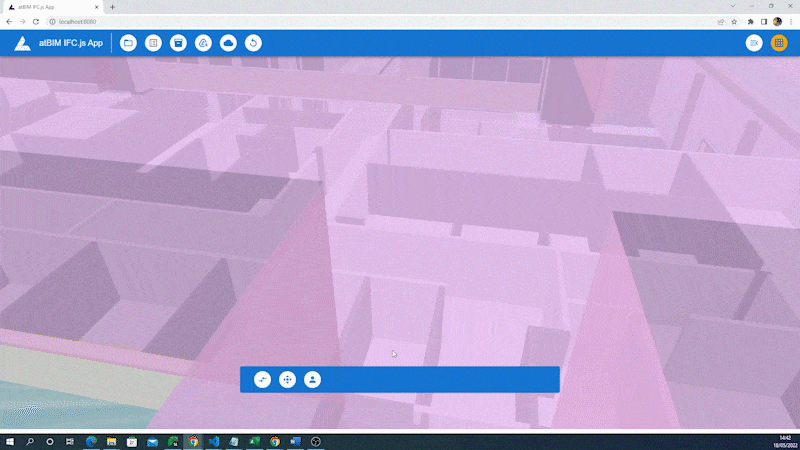The width and height of the screenshot is (800, 450).
Task: Open a new browser tab
Action: [x=112, y=7]
